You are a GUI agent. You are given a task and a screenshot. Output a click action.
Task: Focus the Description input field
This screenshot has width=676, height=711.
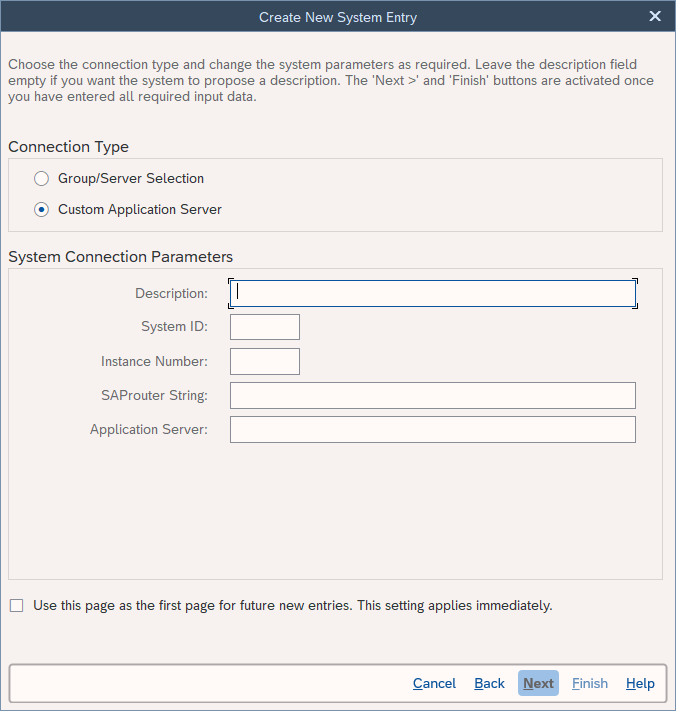click(433, 293)
